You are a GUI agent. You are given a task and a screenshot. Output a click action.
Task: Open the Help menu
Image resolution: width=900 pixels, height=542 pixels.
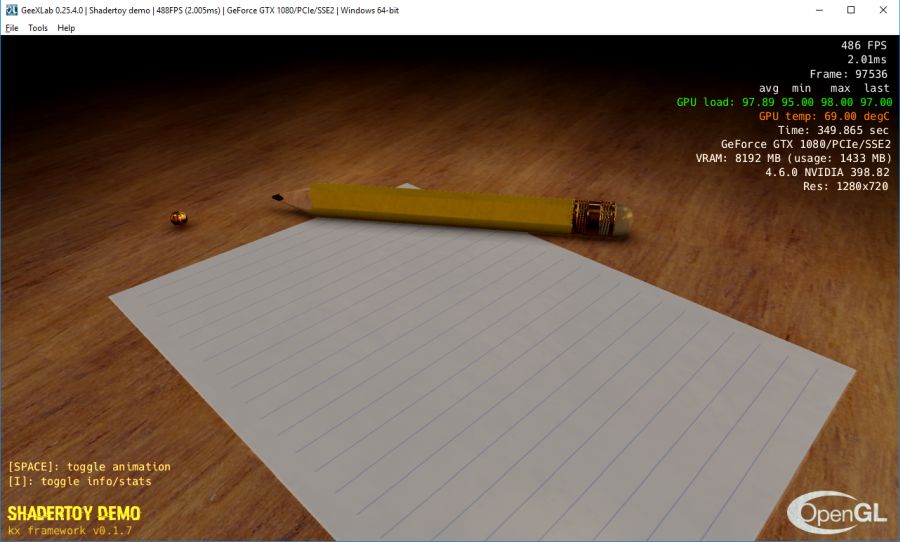tap(66, 28)
